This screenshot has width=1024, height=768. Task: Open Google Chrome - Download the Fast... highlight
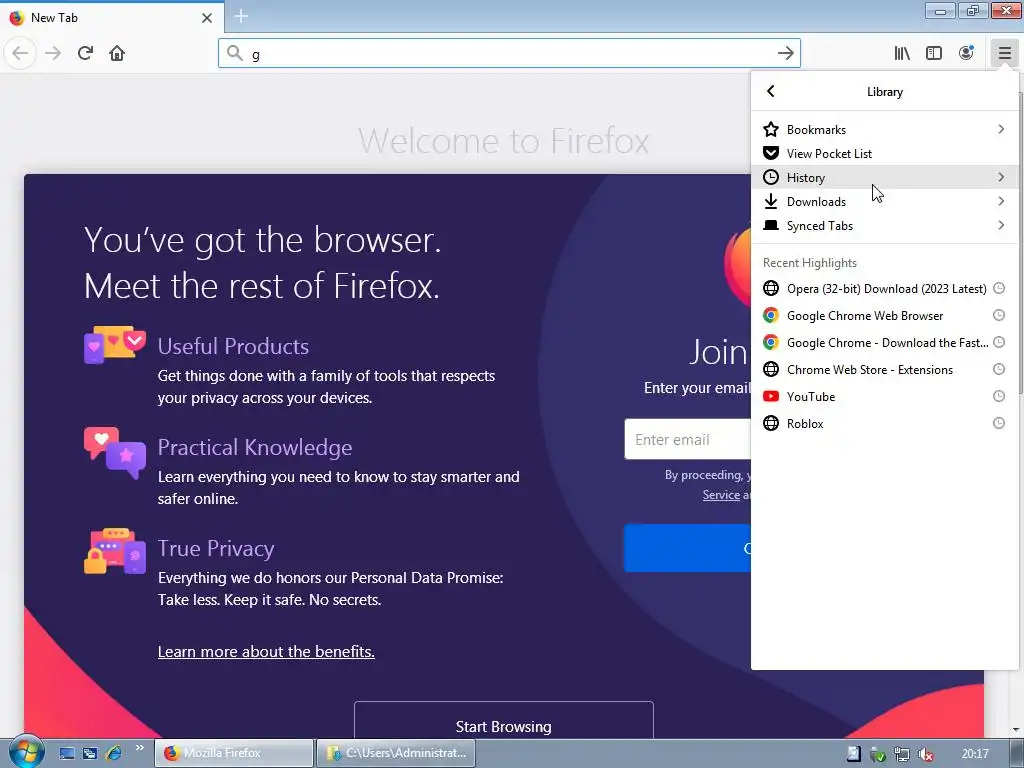[x=885, y=342]
